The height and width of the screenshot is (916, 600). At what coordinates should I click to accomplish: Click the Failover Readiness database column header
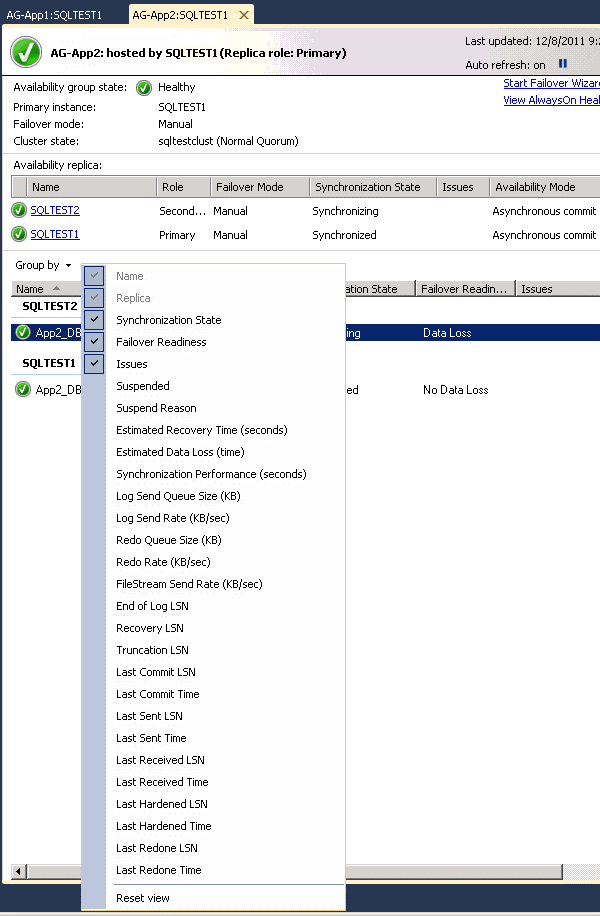465,289
